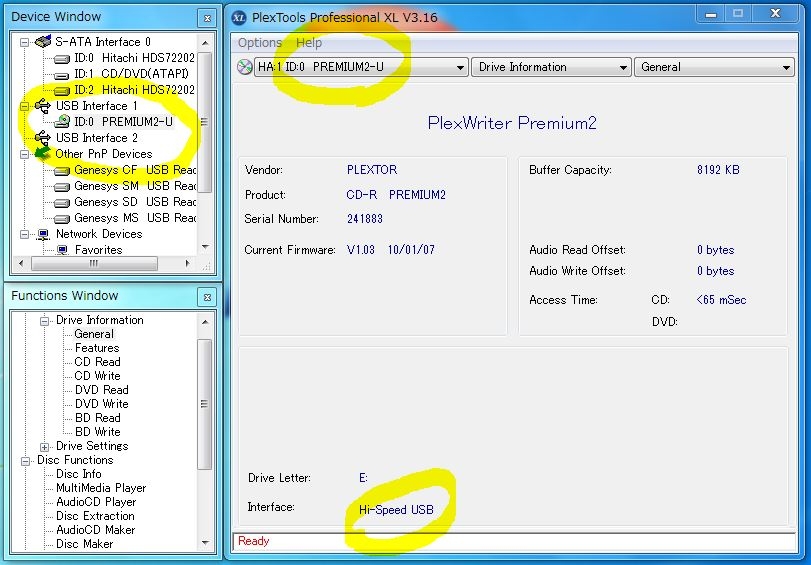Open Disc Maker function

(84, 544)
